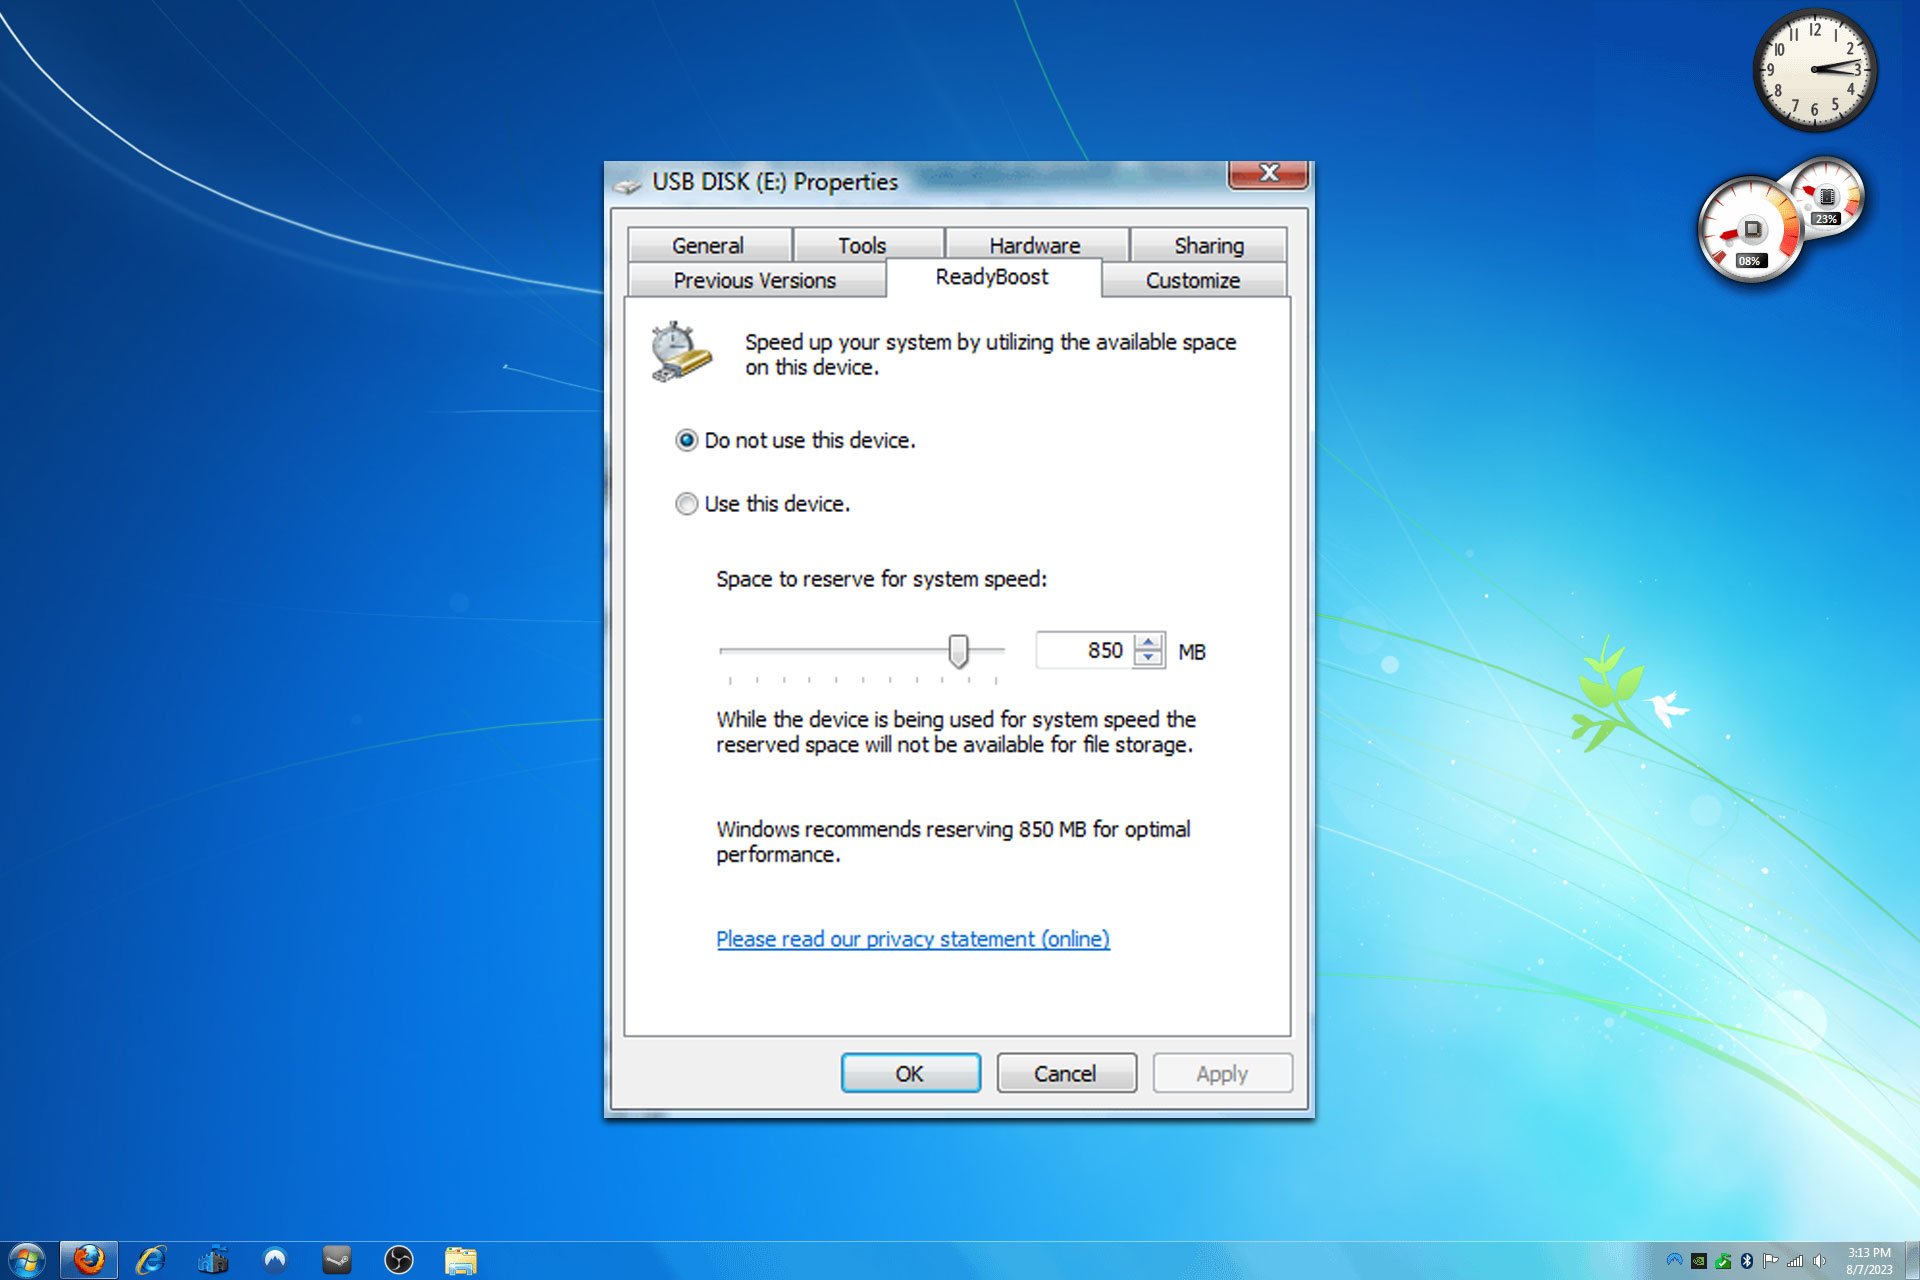Viewport: 1920px width, 1280px height.
Task: Click the General tab
Action: pos(710,244)
